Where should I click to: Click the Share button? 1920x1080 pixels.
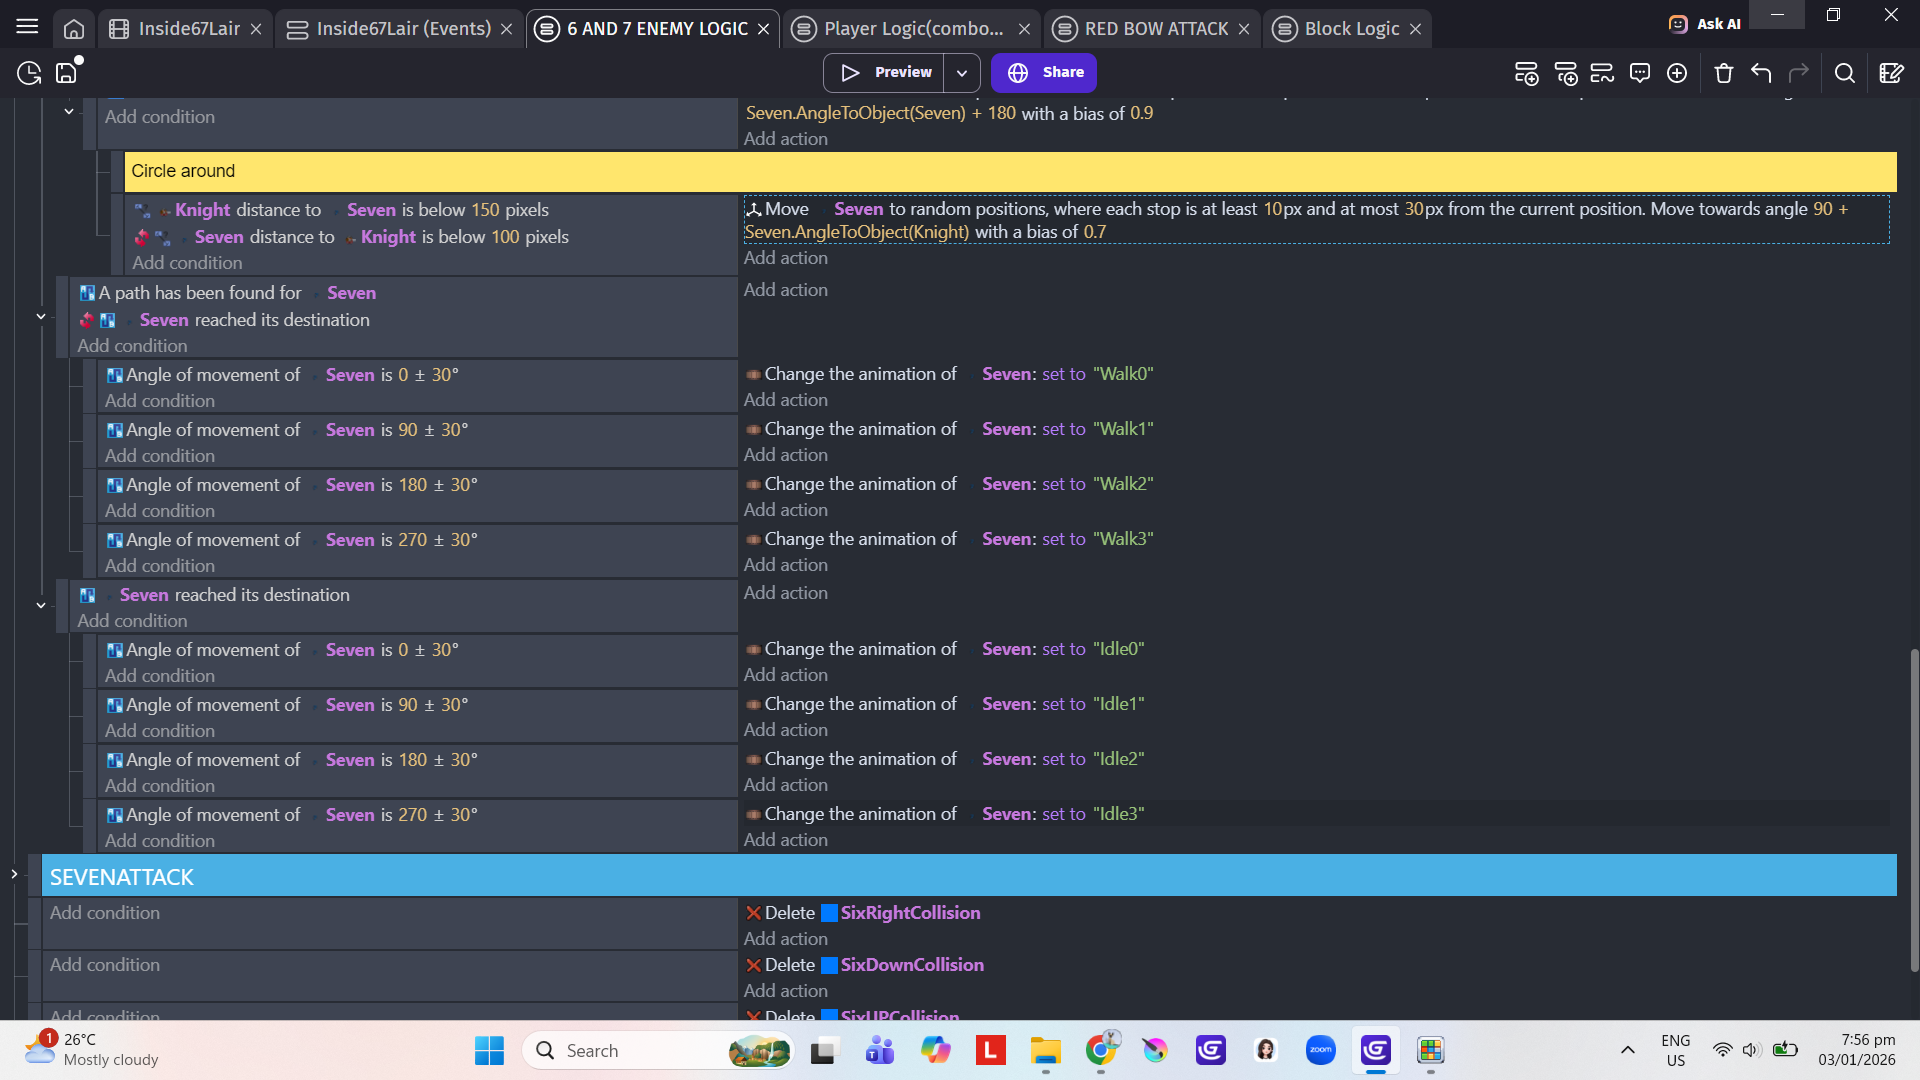tap(1045, 73)
